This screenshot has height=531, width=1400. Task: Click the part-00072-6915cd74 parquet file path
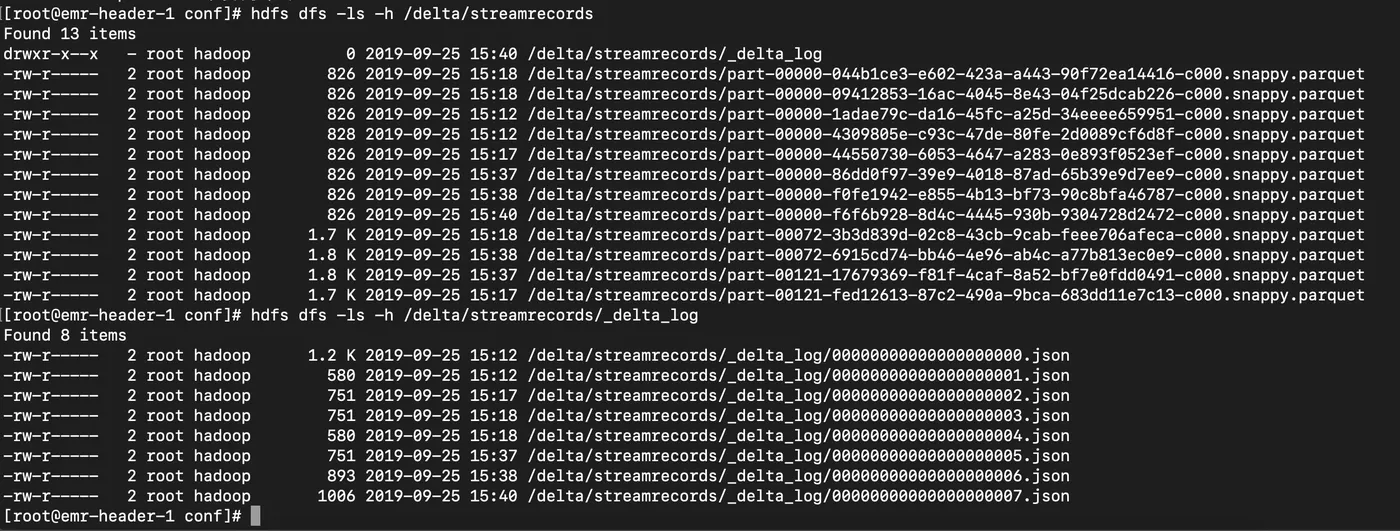click(946, 255)
